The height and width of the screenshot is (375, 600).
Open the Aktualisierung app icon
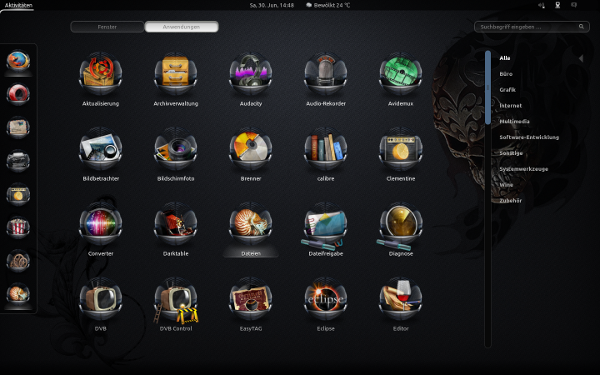(101, 73)
